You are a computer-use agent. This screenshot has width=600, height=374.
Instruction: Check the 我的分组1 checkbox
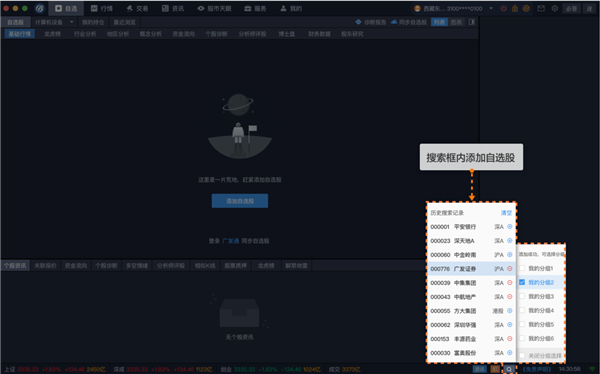(x=522, y=268)
